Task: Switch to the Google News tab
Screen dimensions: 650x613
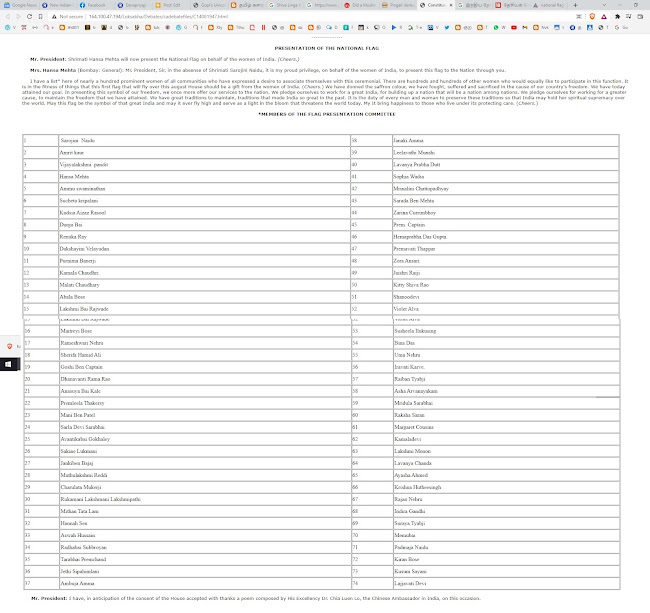Action: click(x=21, y=5)
